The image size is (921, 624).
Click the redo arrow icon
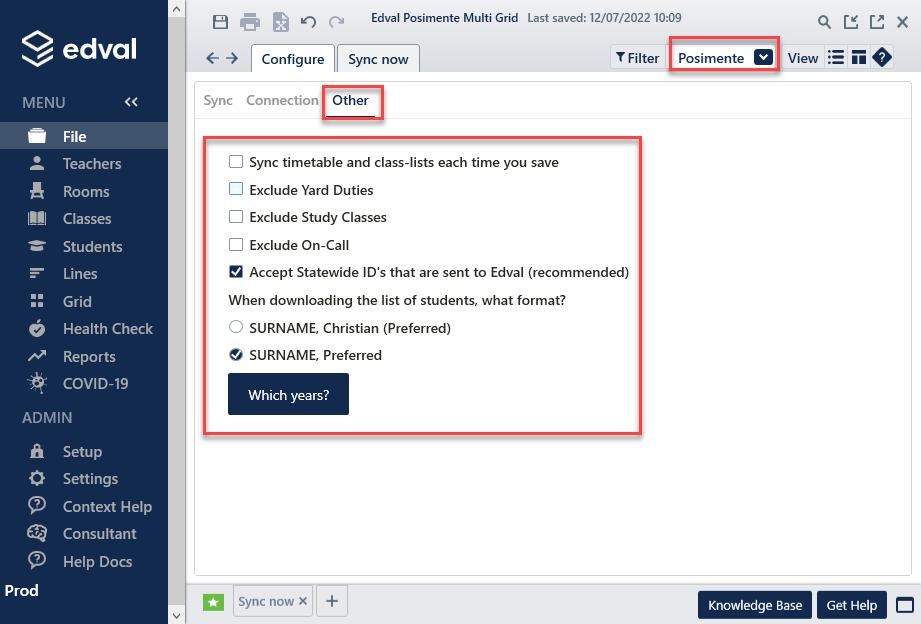[337, 22]
